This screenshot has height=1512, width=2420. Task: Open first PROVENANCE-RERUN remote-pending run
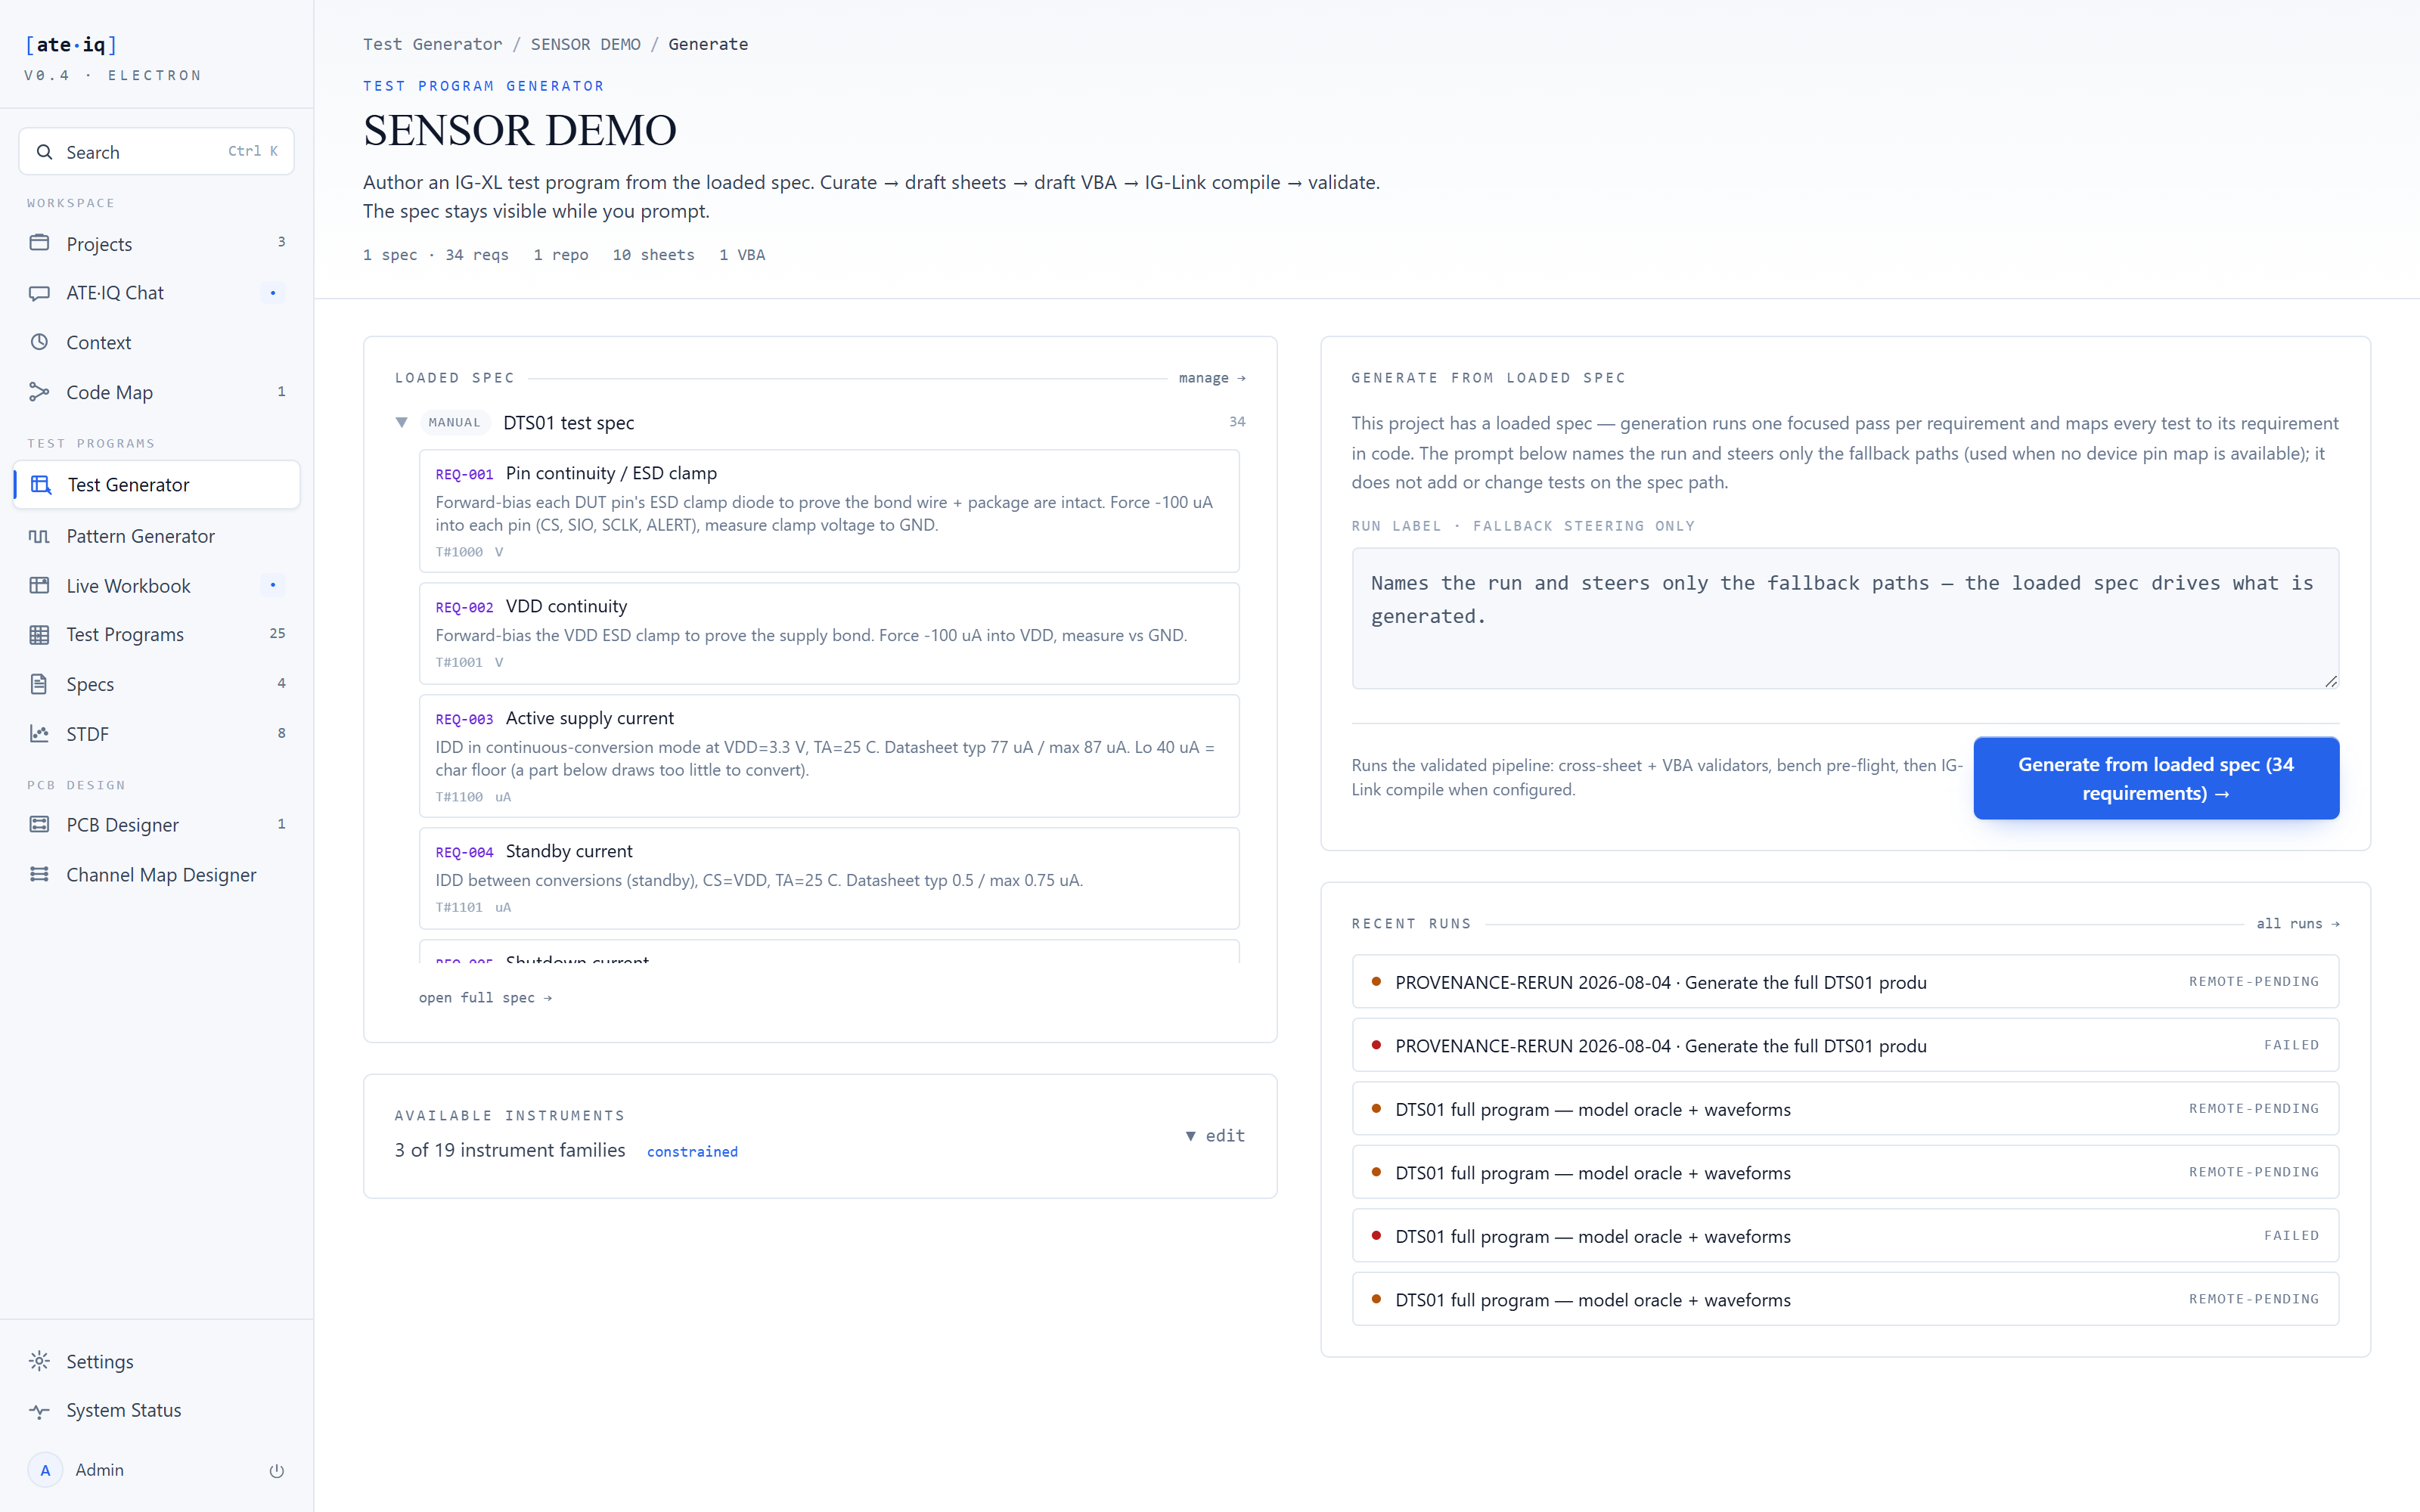tap(1845, 982)
